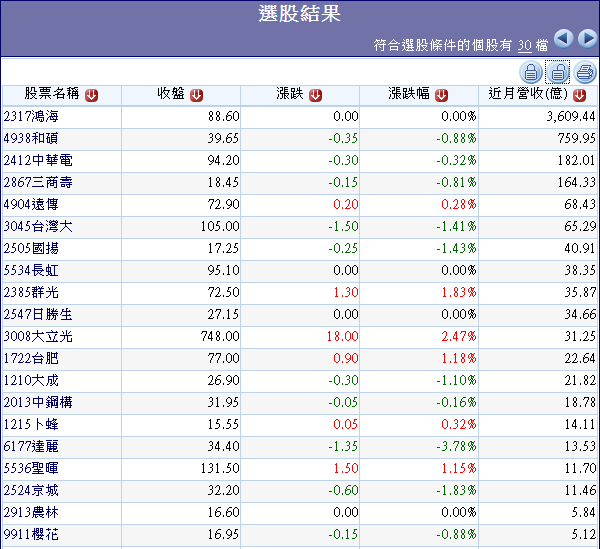
Task: Select the revenue value 68.43
Action: pyautogui.click(x=580, y=204)
